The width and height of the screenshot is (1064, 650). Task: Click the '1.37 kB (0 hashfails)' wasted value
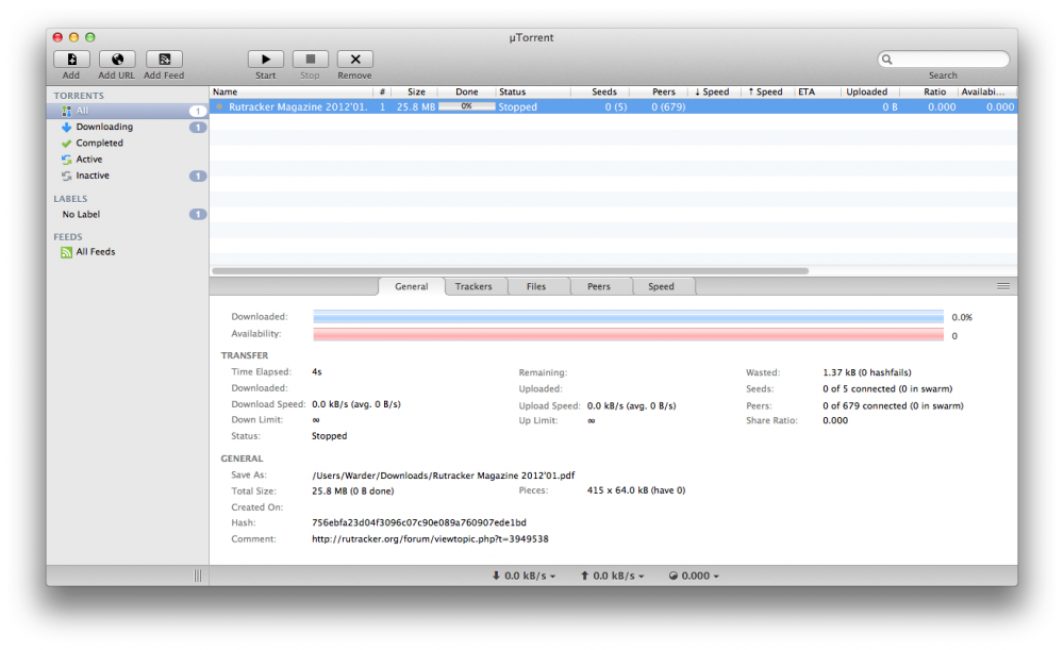(867, 372)
